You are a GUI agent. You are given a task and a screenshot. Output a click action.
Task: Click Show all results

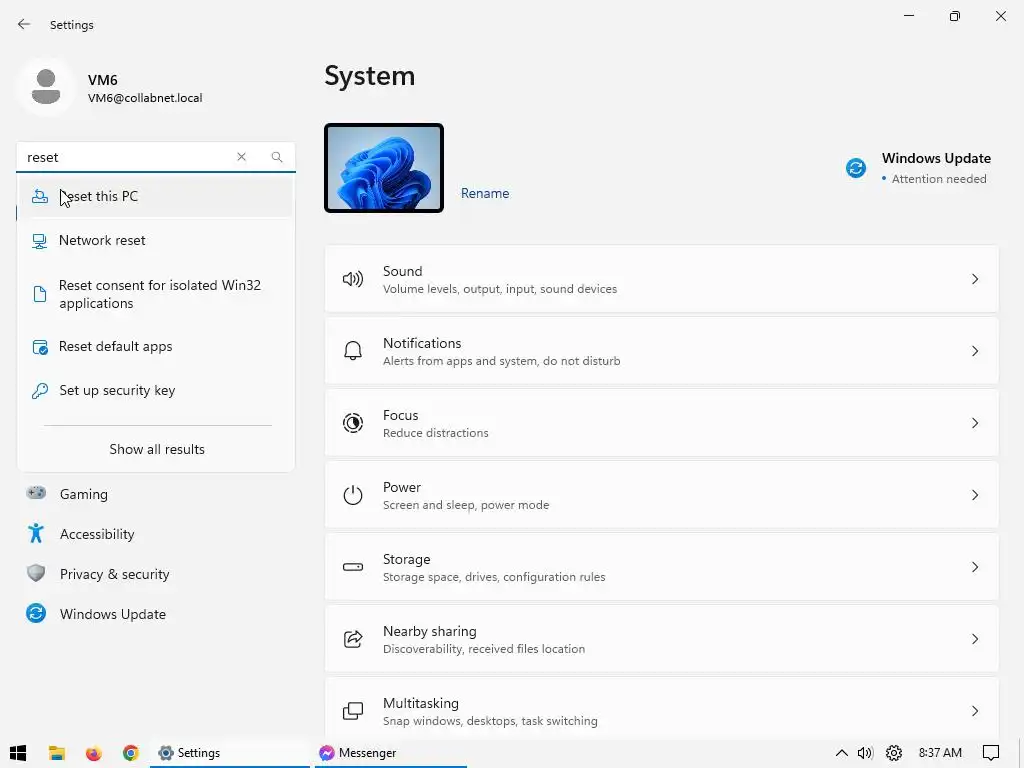click(x=157, y=449)
